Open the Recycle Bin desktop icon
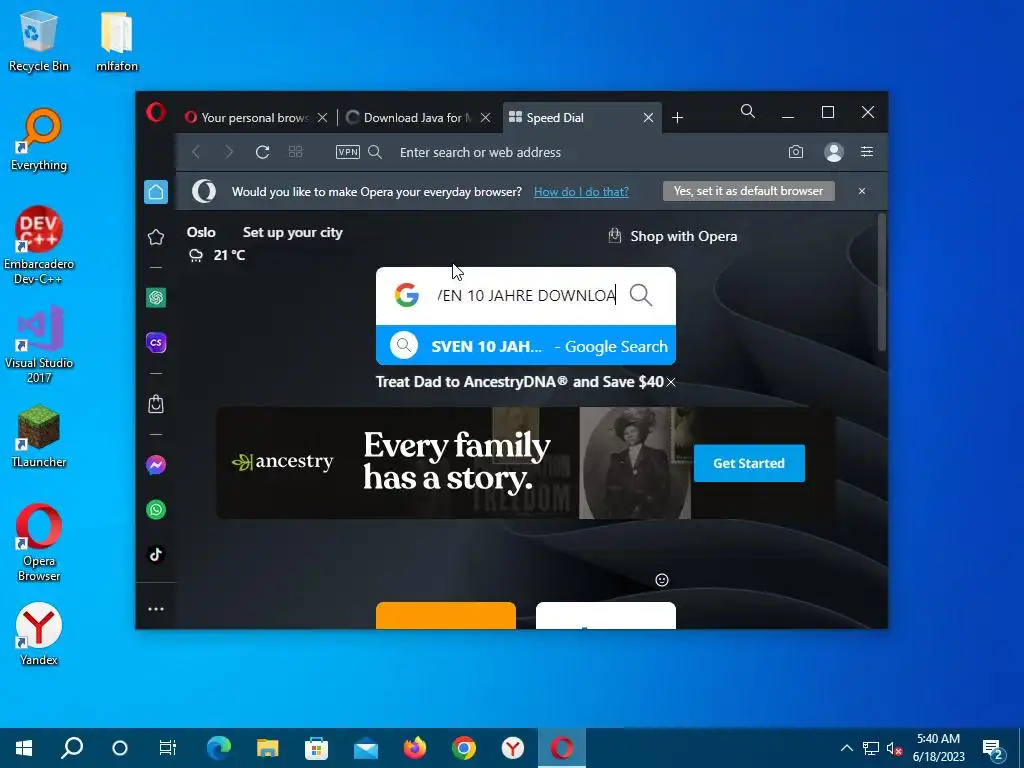 point(39,41)
